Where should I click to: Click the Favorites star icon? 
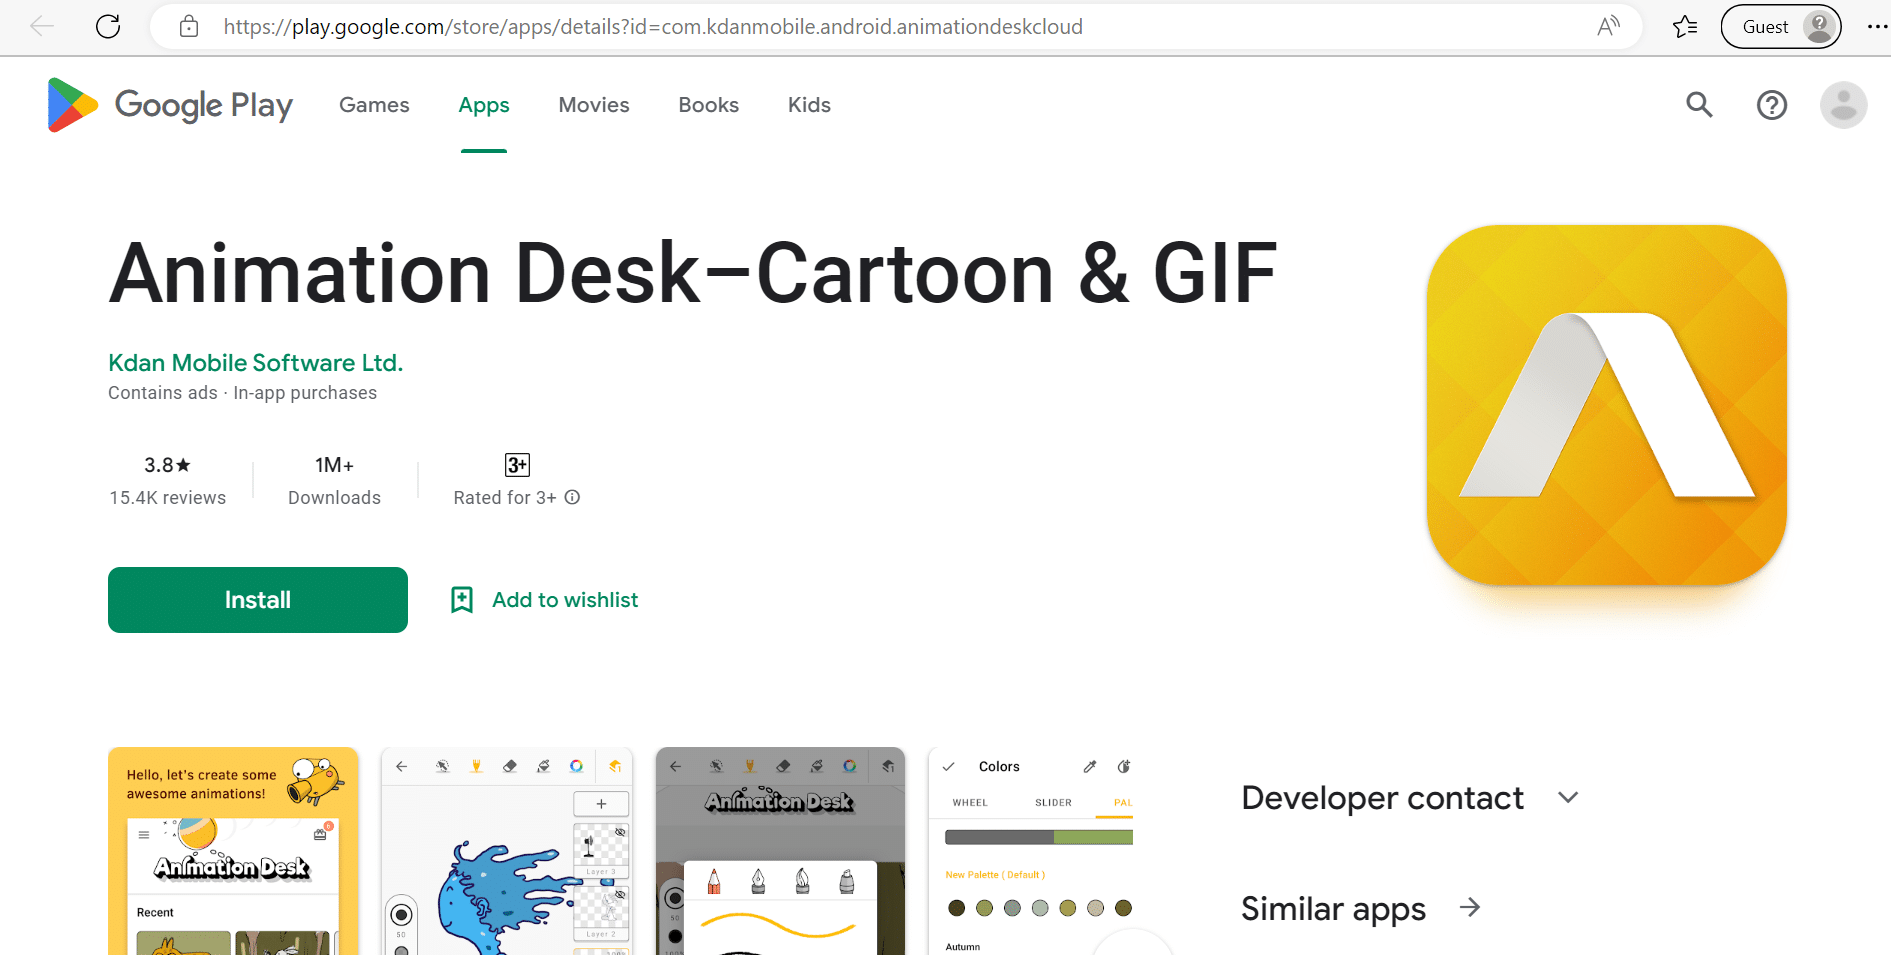[x=1685, y=27]
